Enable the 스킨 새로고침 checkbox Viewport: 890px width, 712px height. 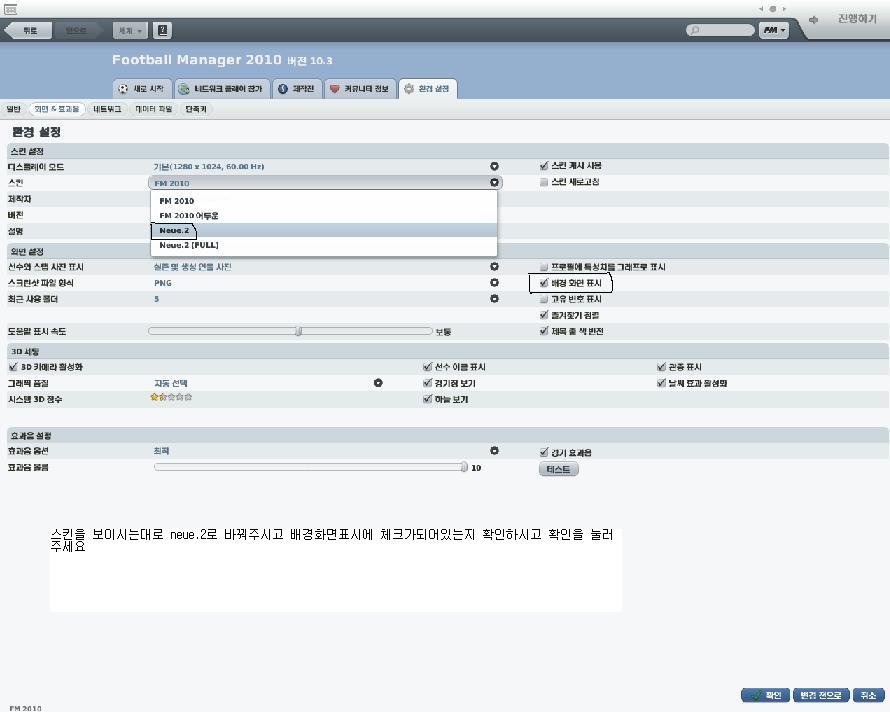pos(544,183)
